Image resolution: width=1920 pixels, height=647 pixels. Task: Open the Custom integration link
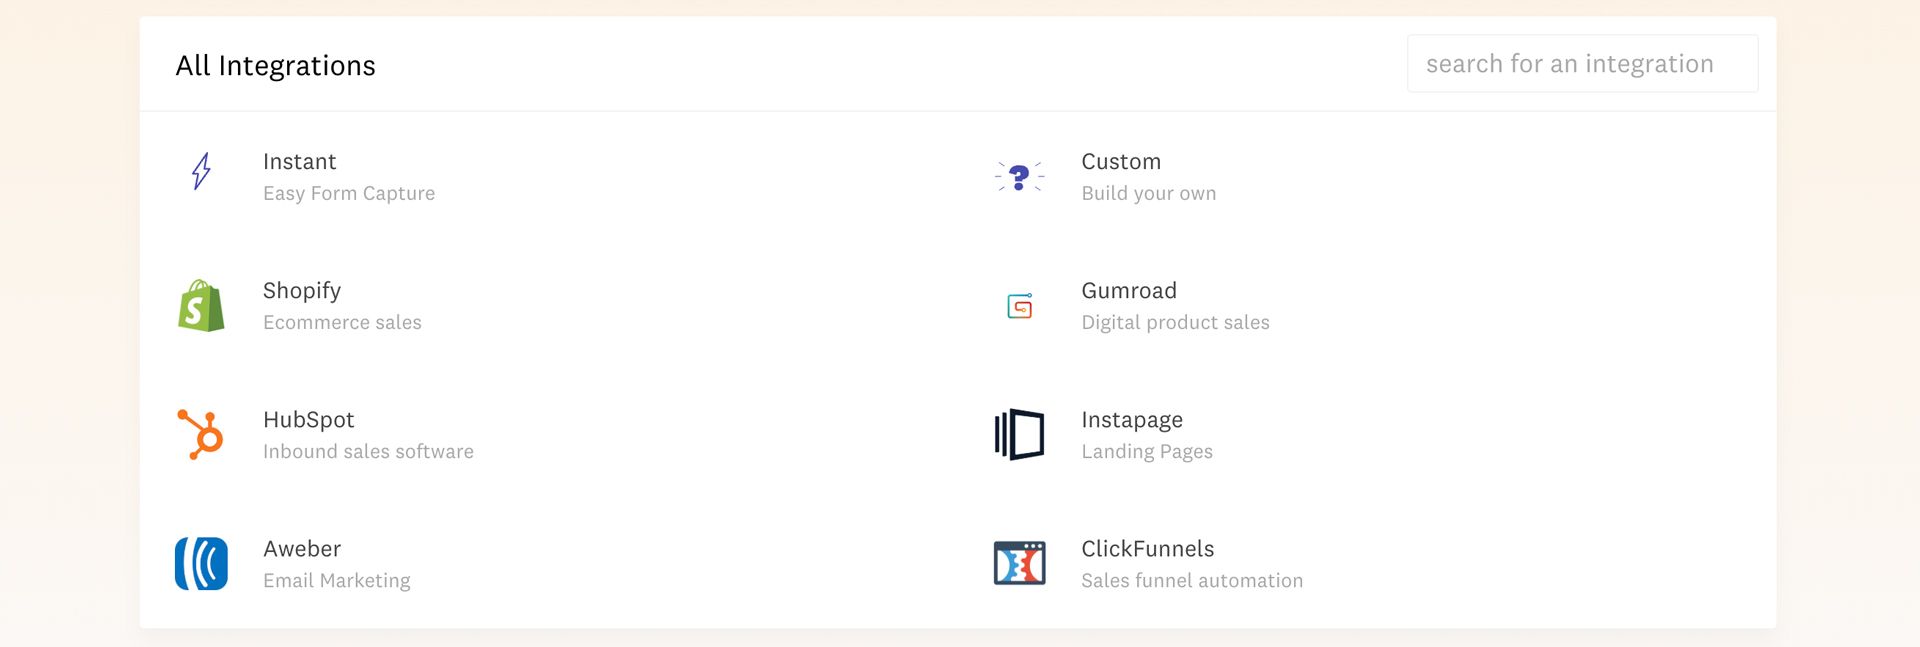(1121, 161)
